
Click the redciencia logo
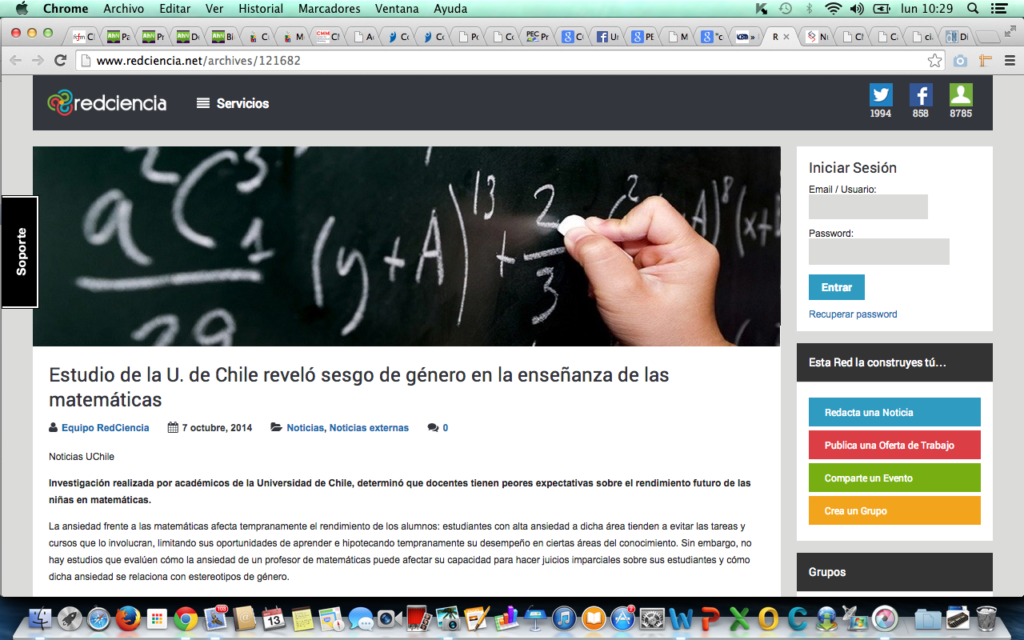coord(107,102)
